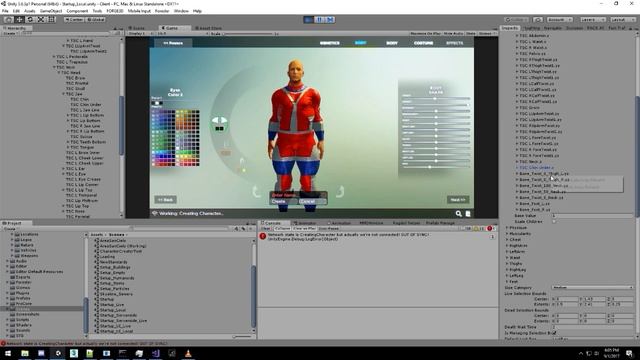Click the document icon in game status bar
The image size is (640, 360).
468,213
